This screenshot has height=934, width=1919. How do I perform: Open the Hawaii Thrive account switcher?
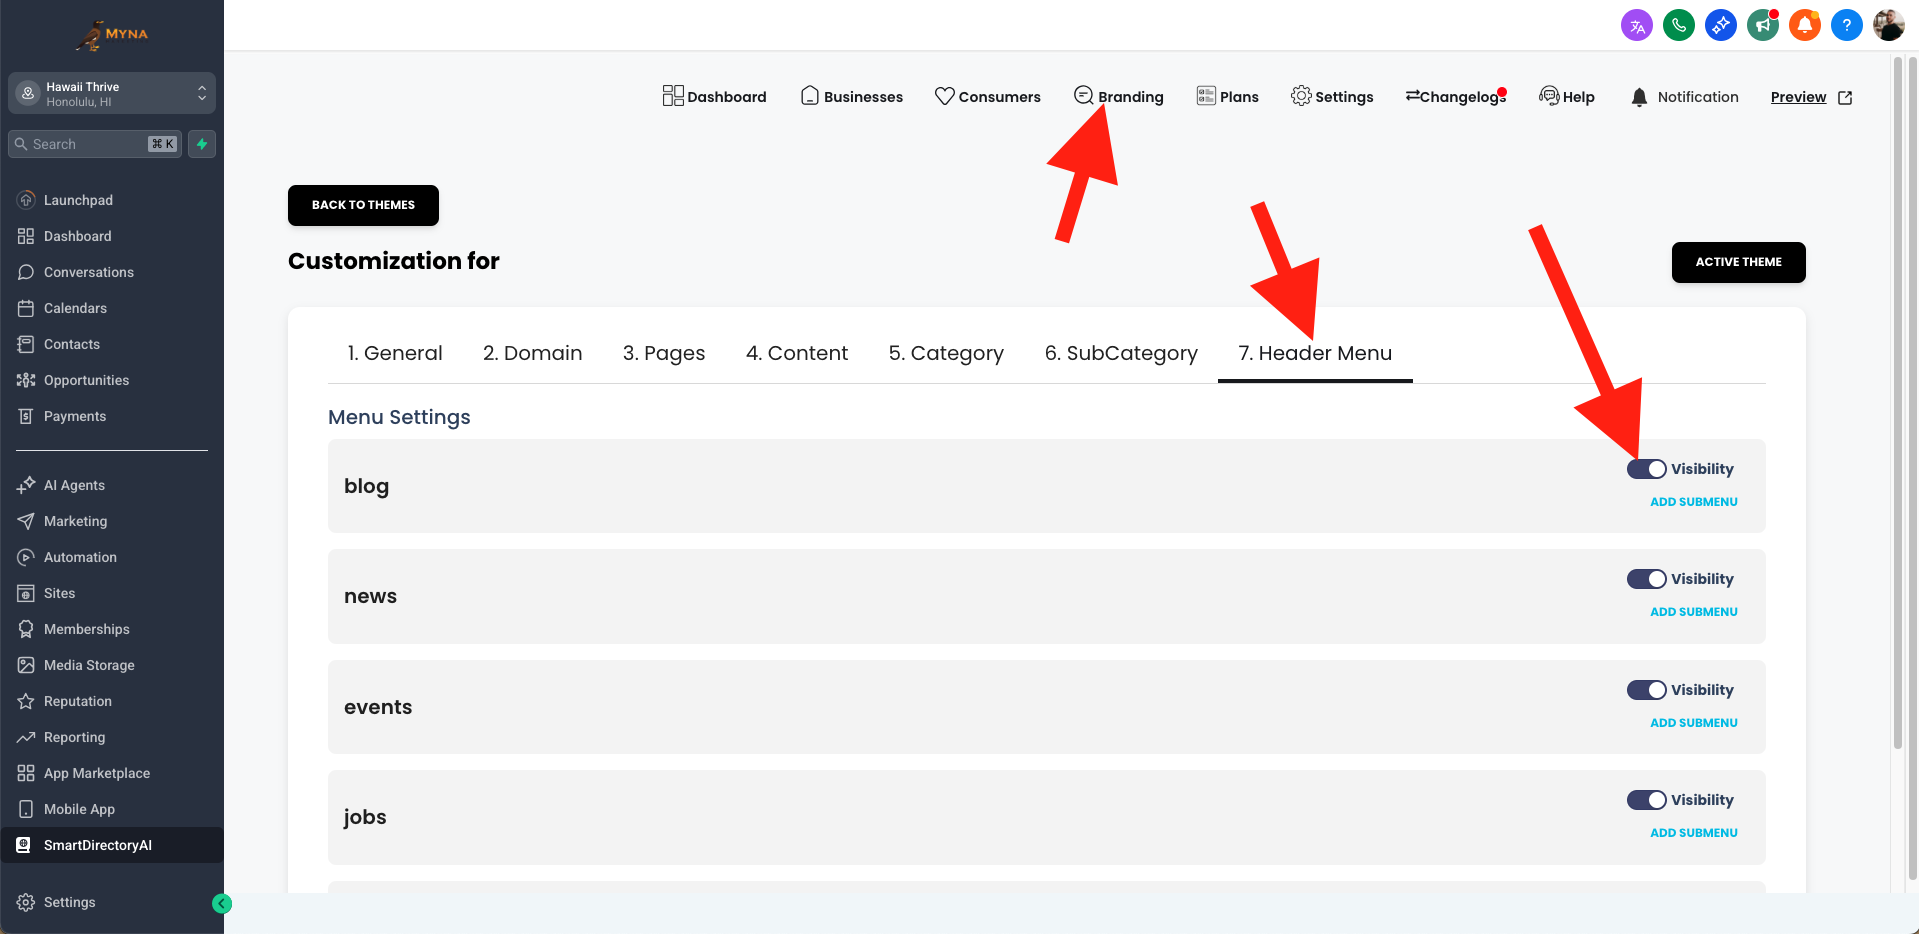112,93
